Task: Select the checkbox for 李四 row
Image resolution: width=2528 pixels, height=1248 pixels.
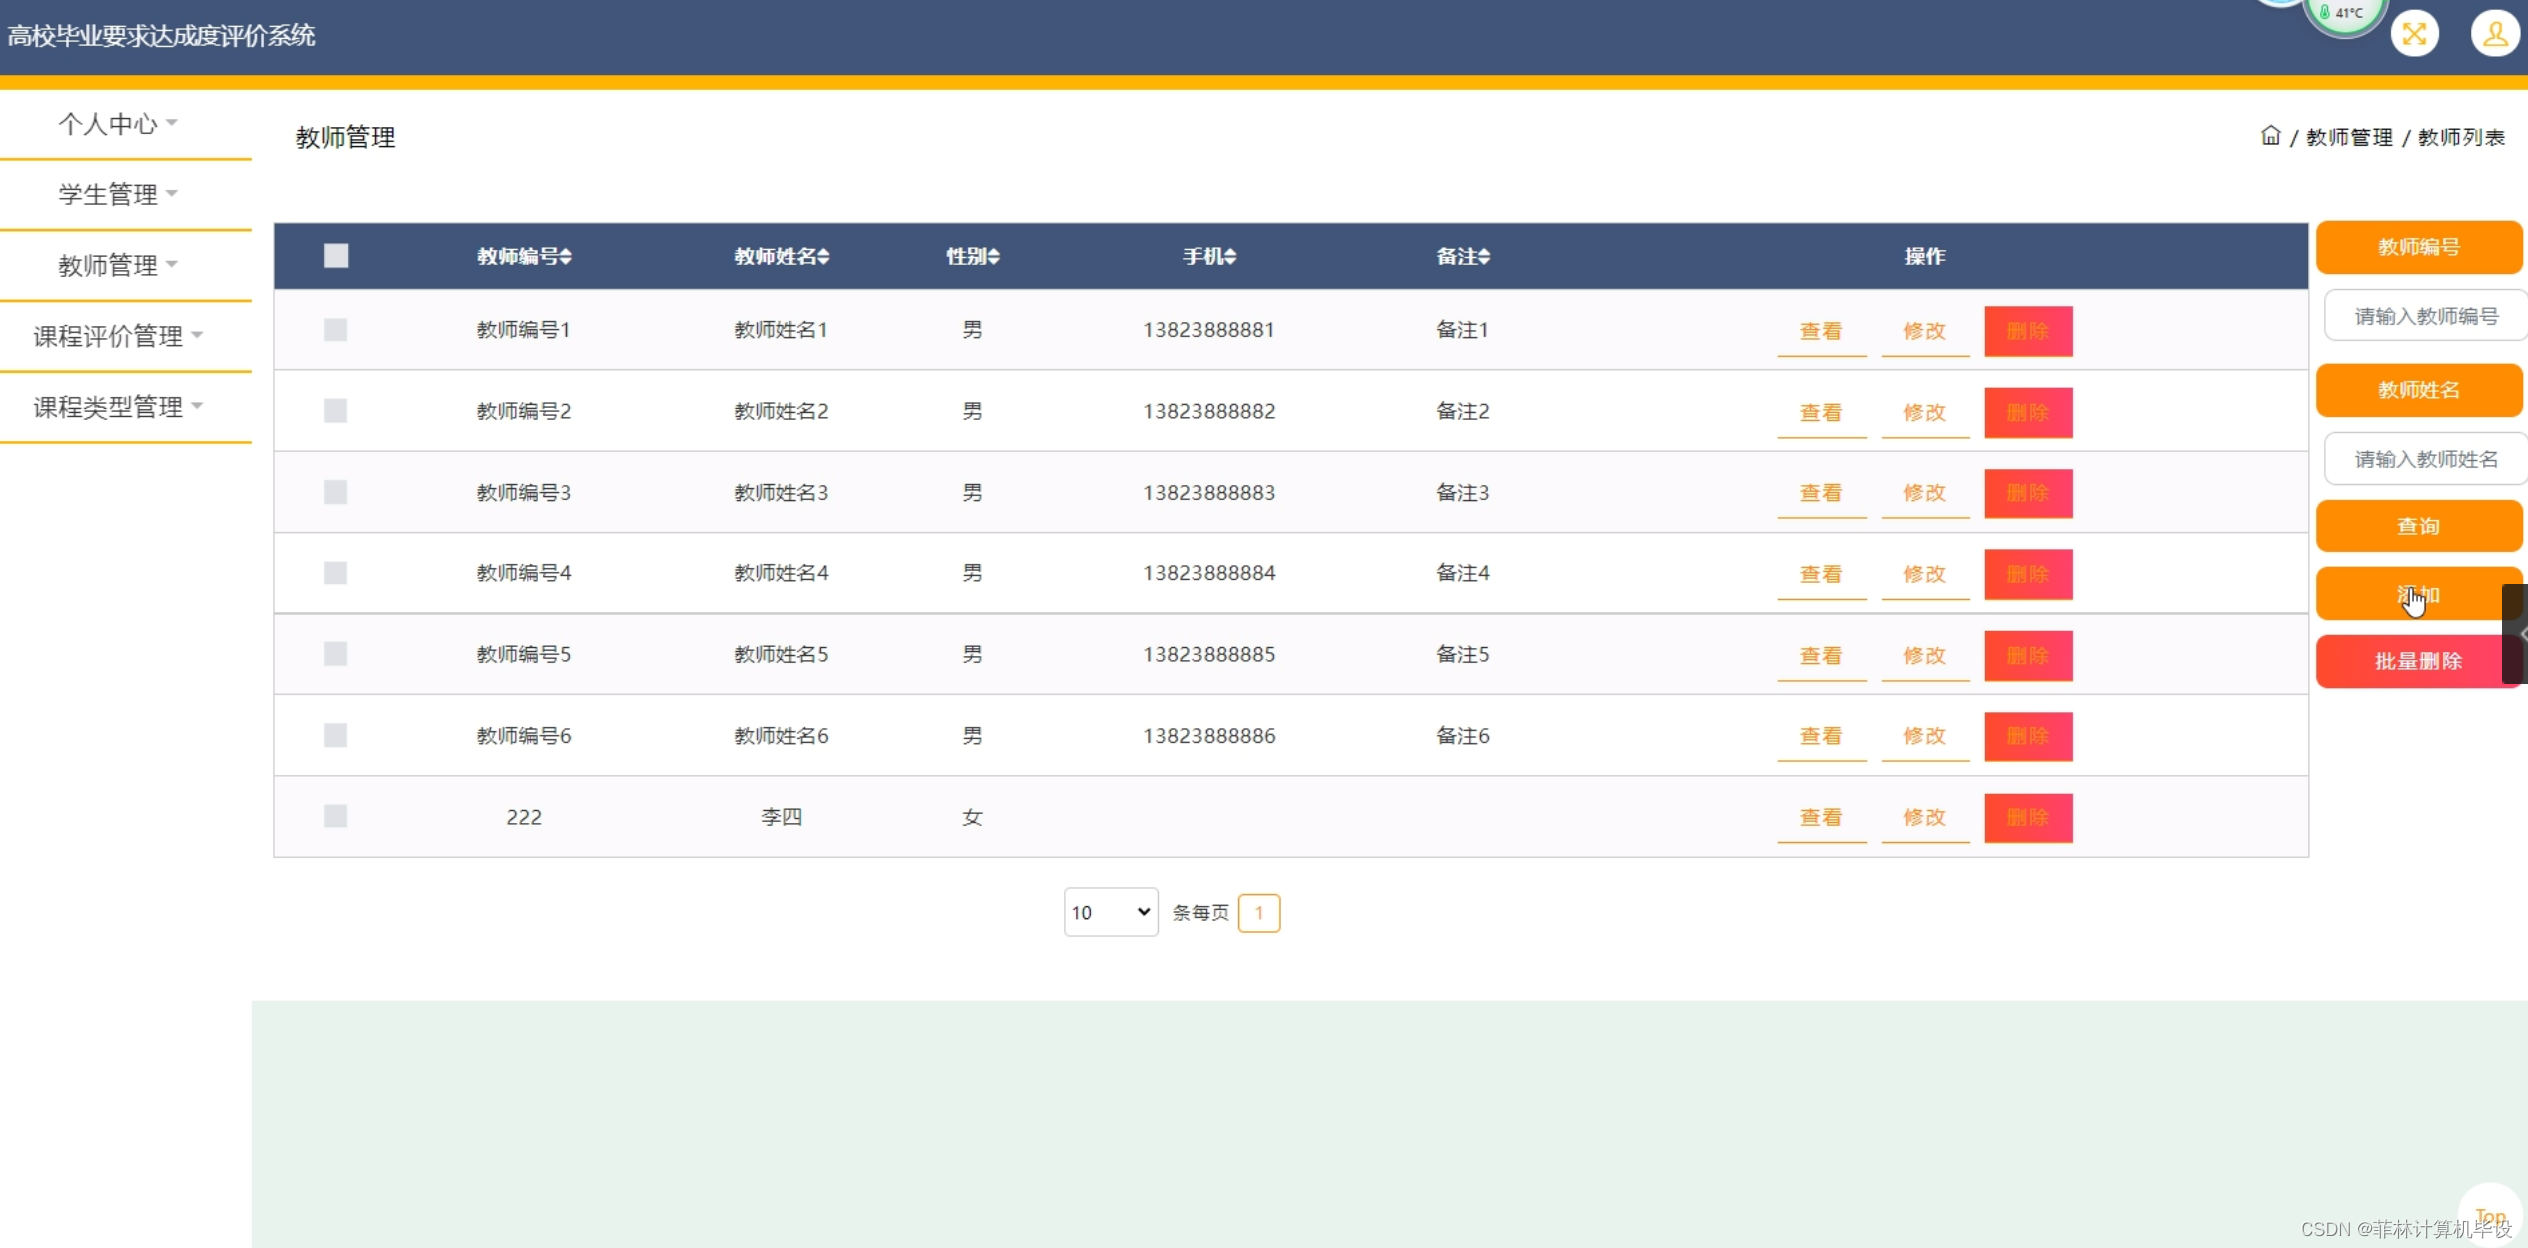Action: (x=336, y=817)
